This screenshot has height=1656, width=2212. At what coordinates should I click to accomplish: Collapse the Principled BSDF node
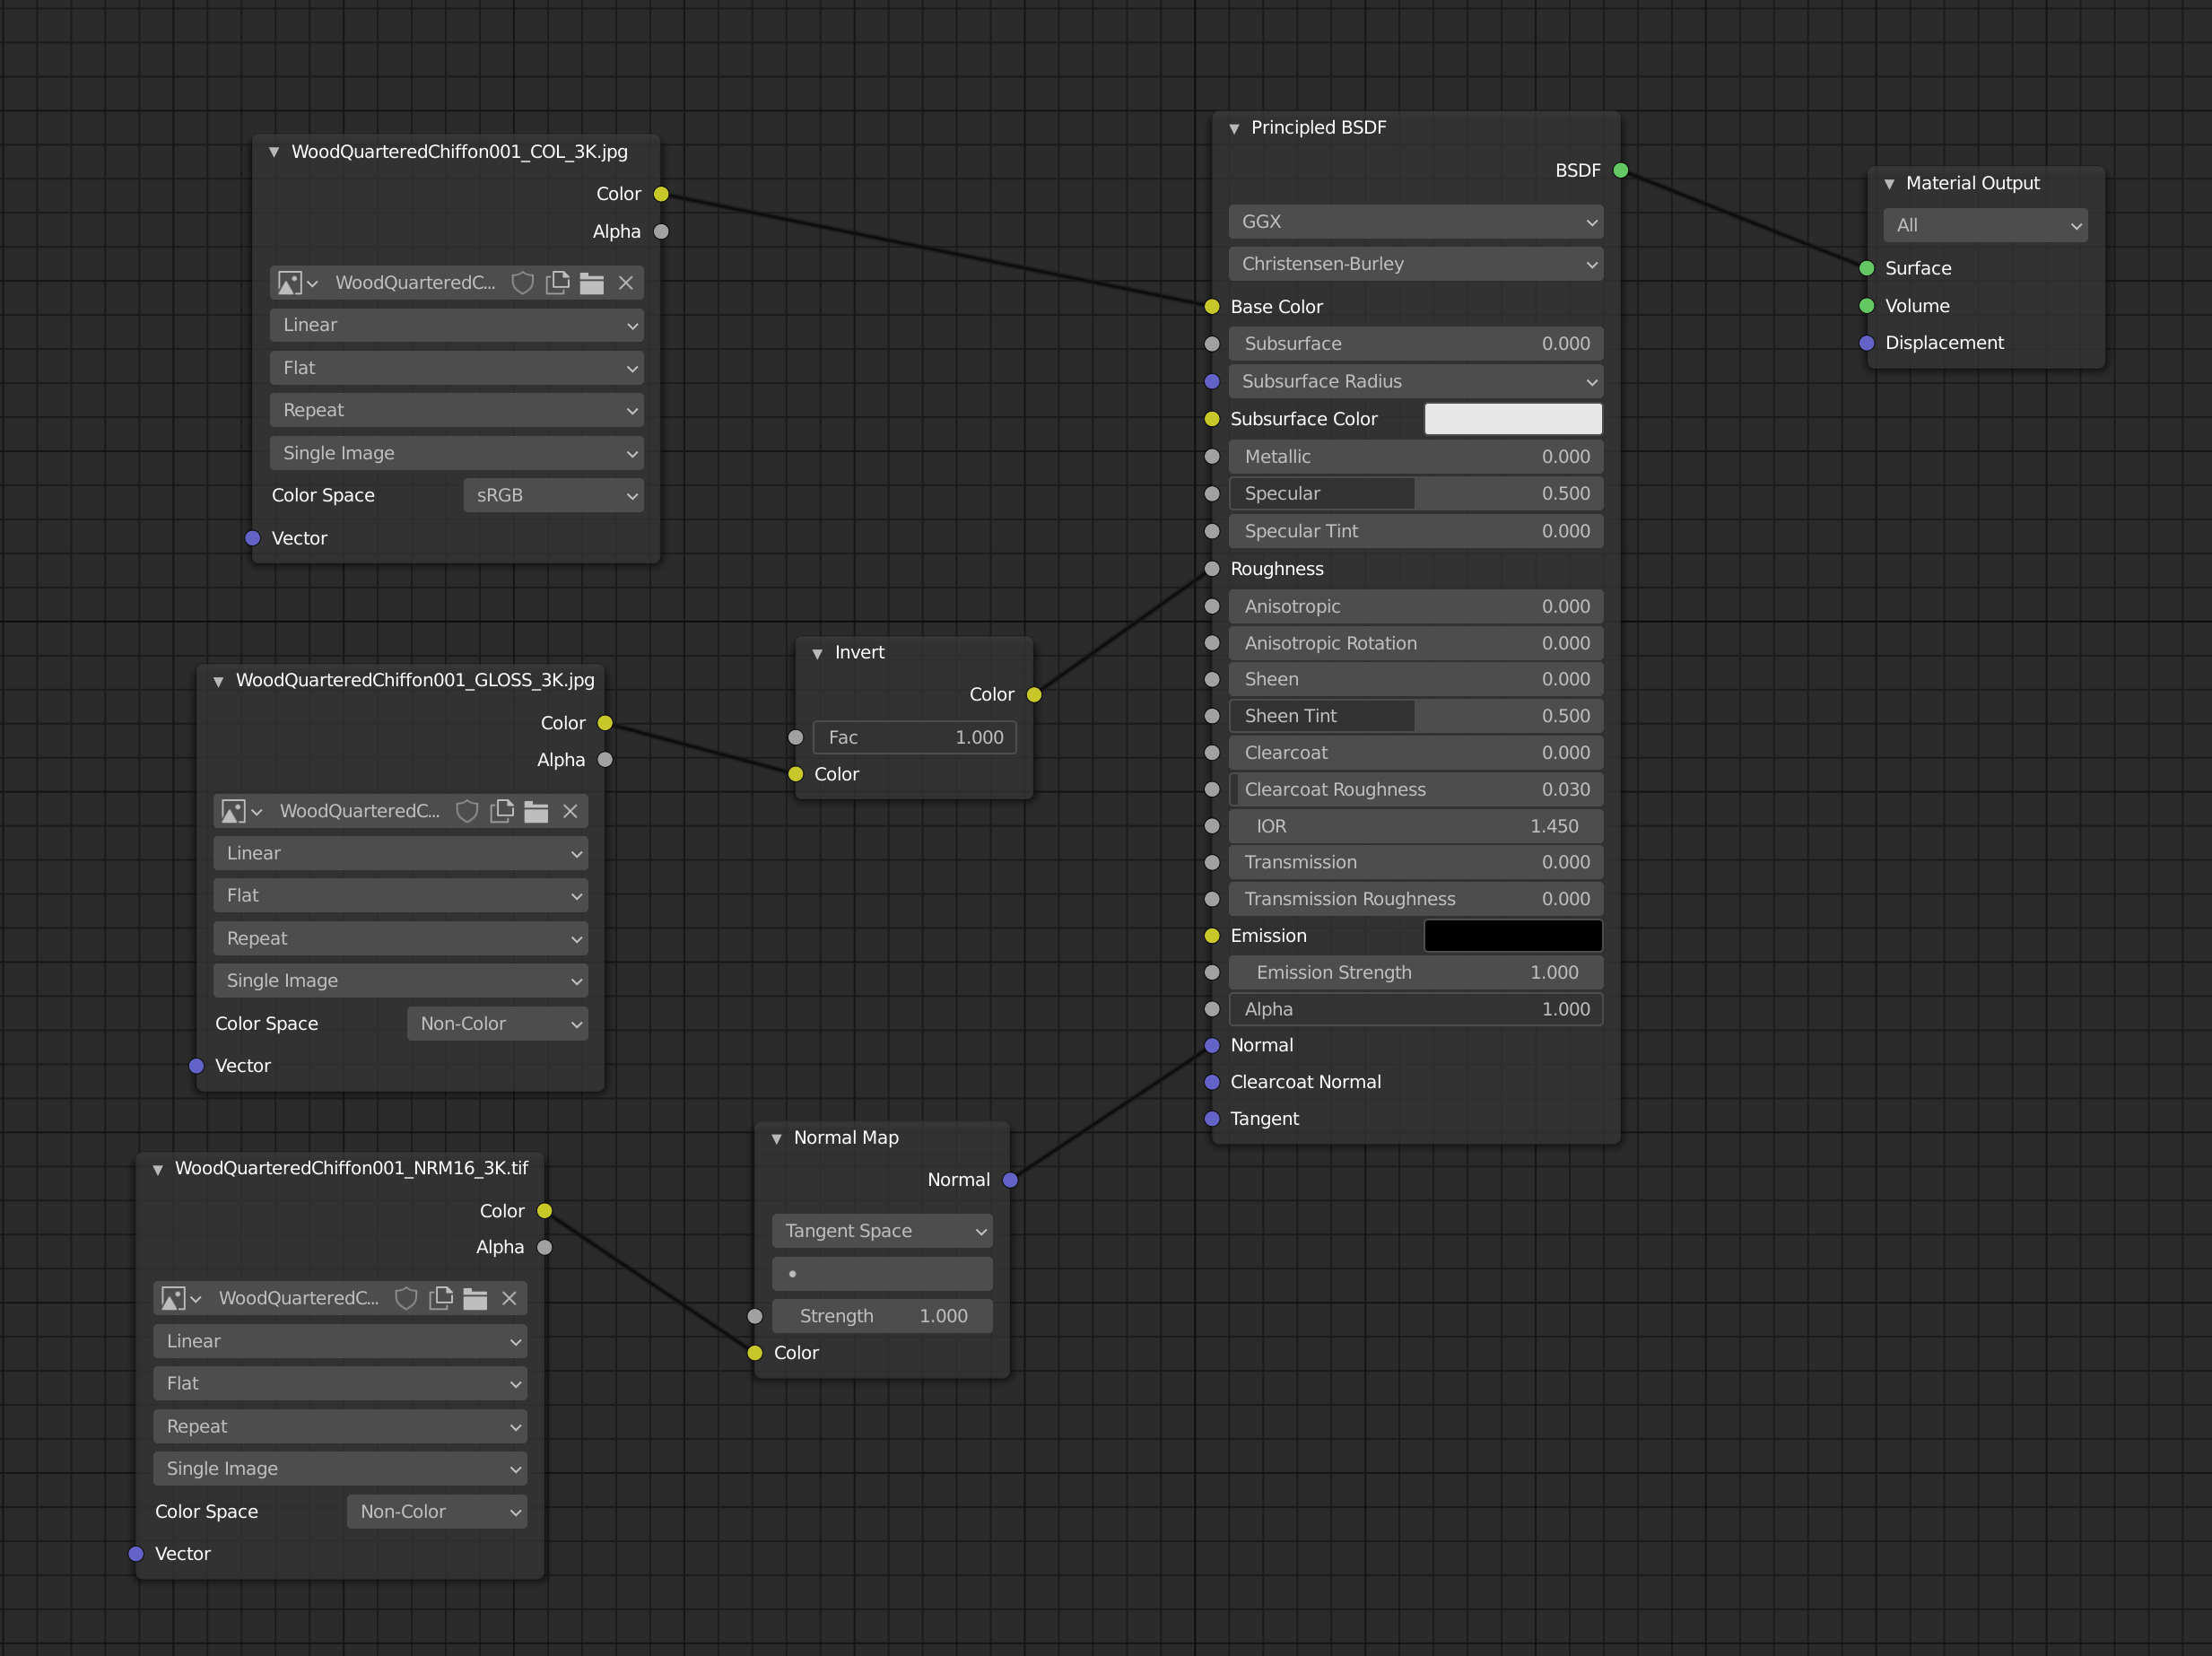coord(1234,128)
